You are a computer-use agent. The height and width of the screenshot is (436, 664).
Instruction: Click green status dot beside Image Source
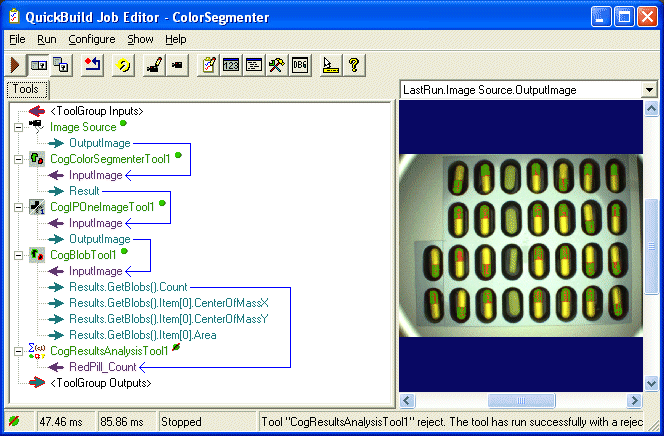tap(123, 123)
